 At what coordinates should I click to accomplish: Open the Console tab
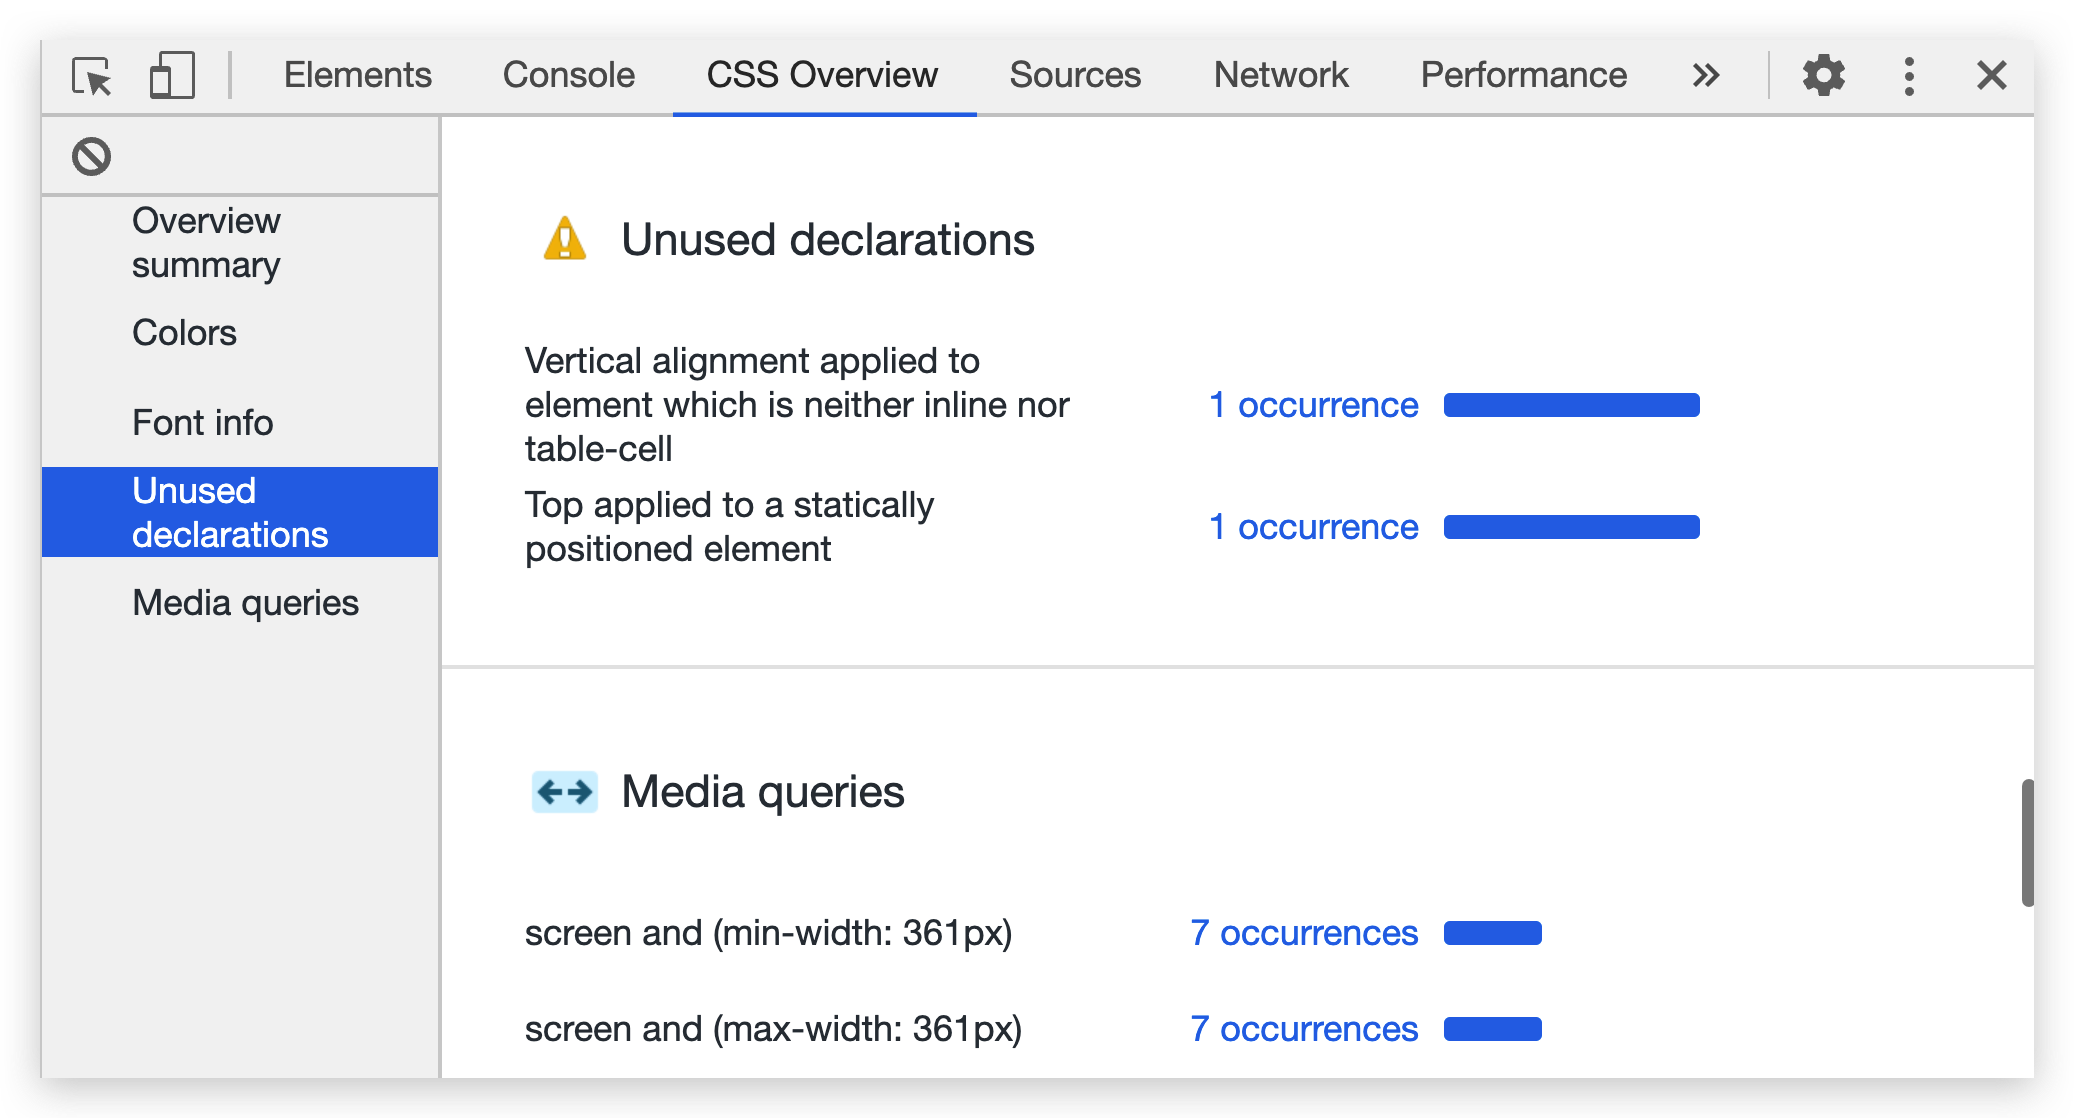click(568, 76)
